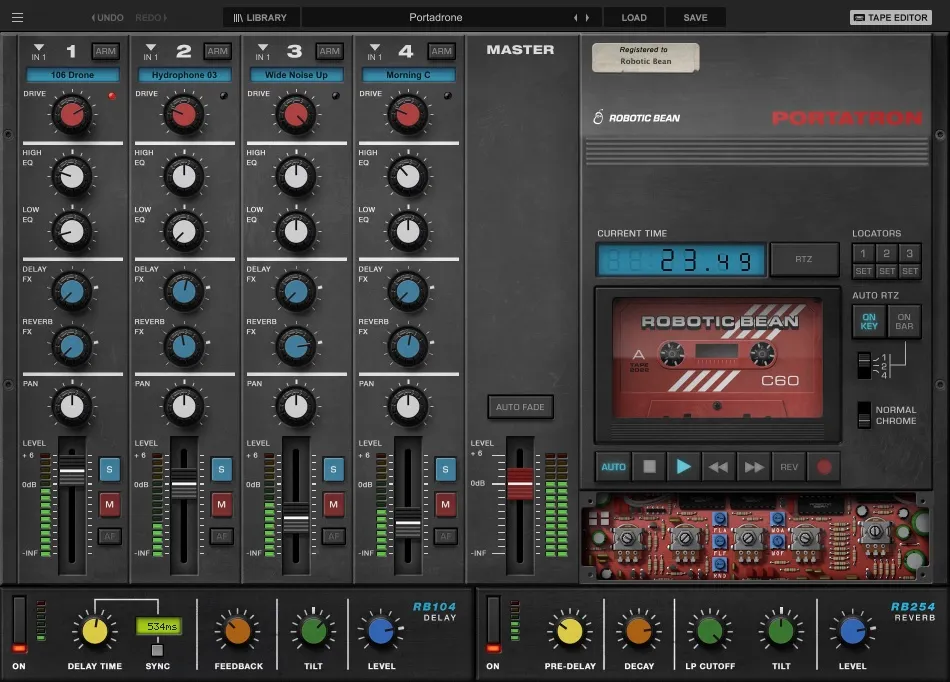Click the RTZ button
Viewport: 950px width, 682px height.
(x=804, y=259)
